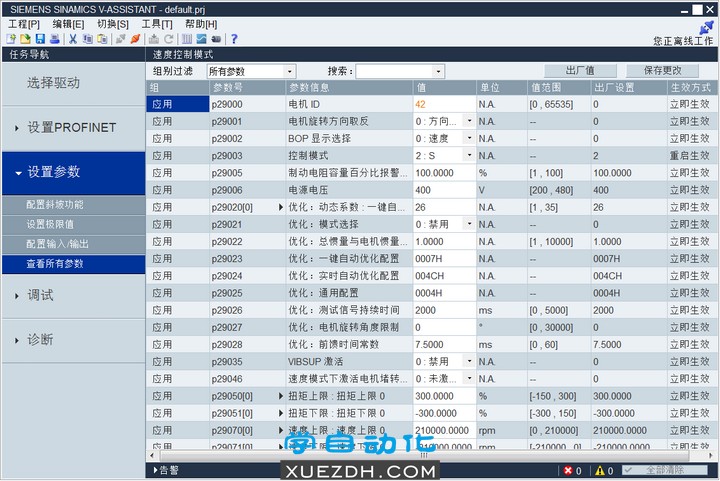Expand the 告警 alarm panel

point(166,470)
